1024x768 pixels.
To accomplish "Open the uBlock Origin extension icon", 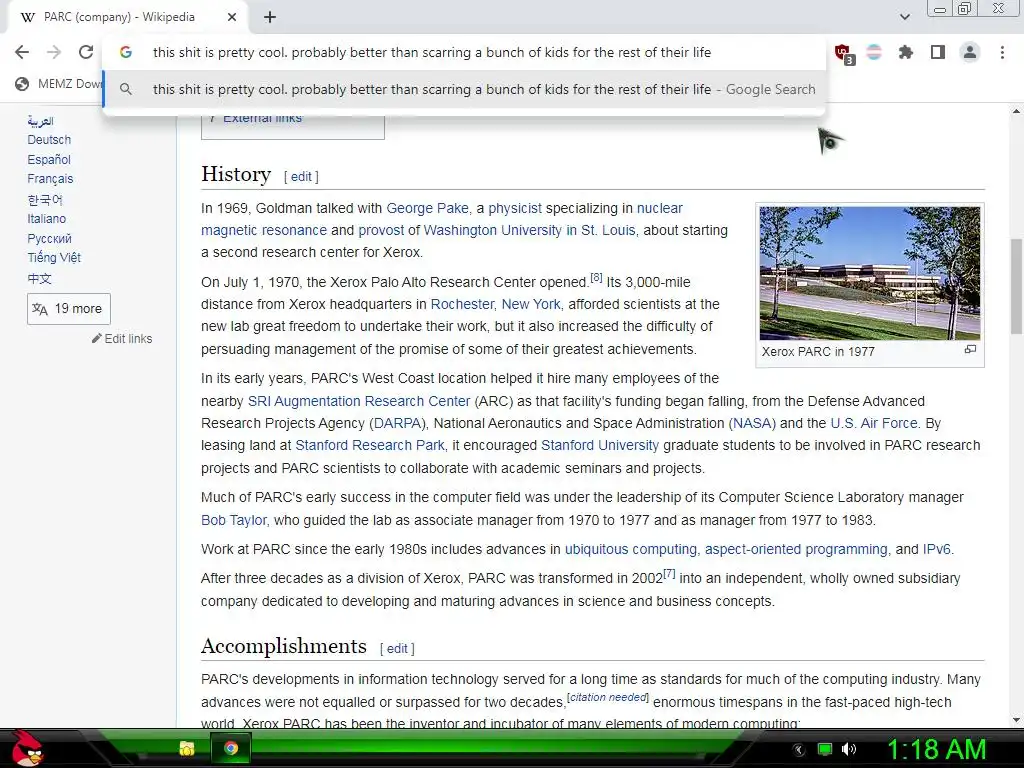I will 843,52.
